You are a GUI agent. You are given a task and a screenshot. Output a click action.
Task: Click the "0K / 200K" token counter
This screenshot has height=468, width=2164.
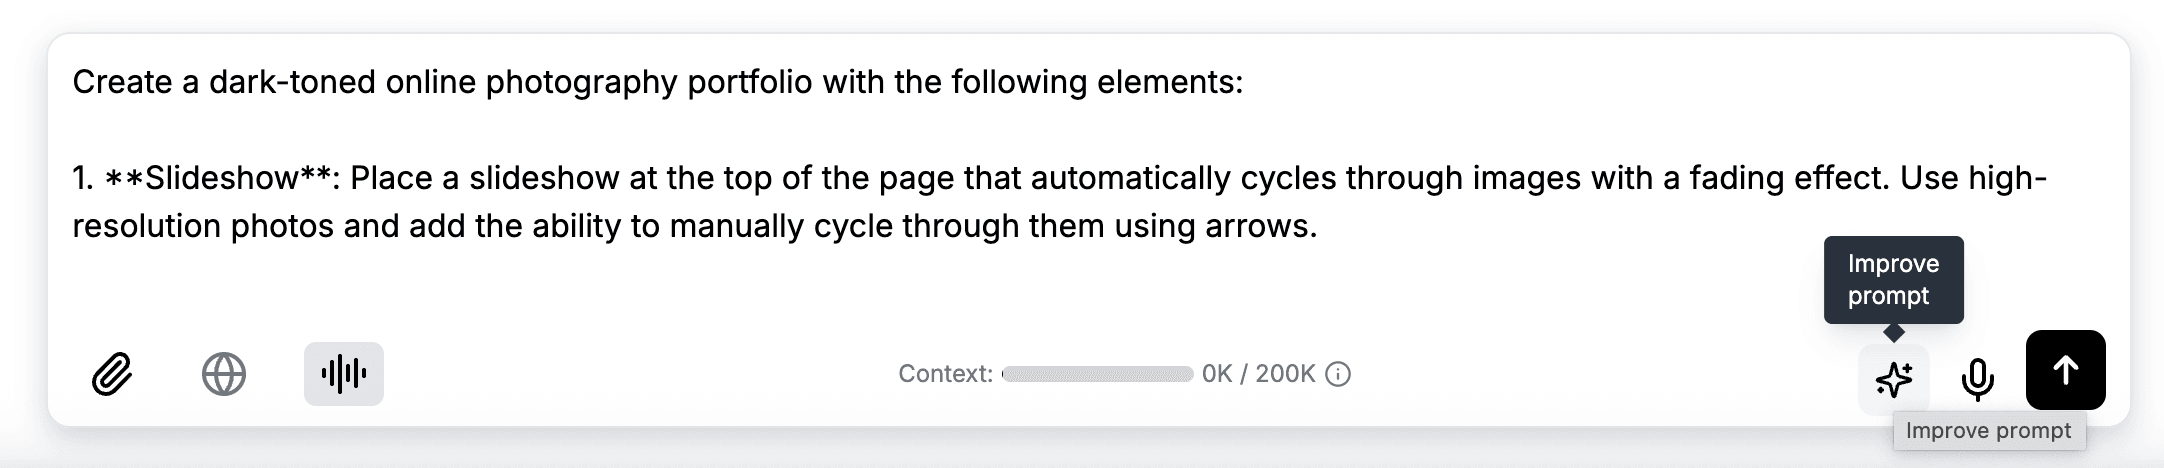(1258, 374)
